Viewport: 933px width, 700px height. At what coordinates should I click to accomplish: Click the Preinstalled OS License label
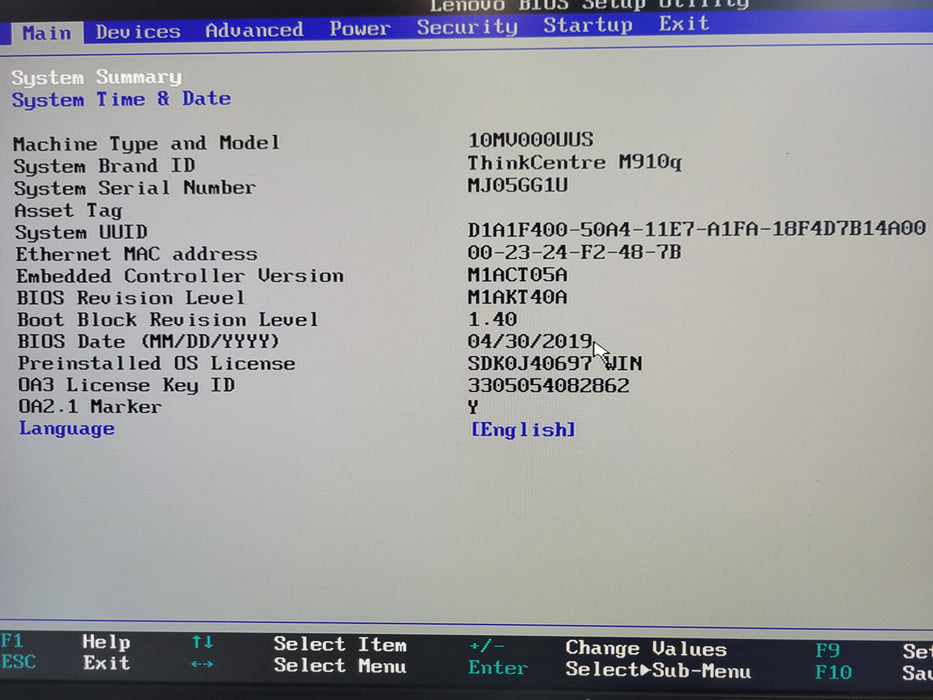[x=156, y=364]
